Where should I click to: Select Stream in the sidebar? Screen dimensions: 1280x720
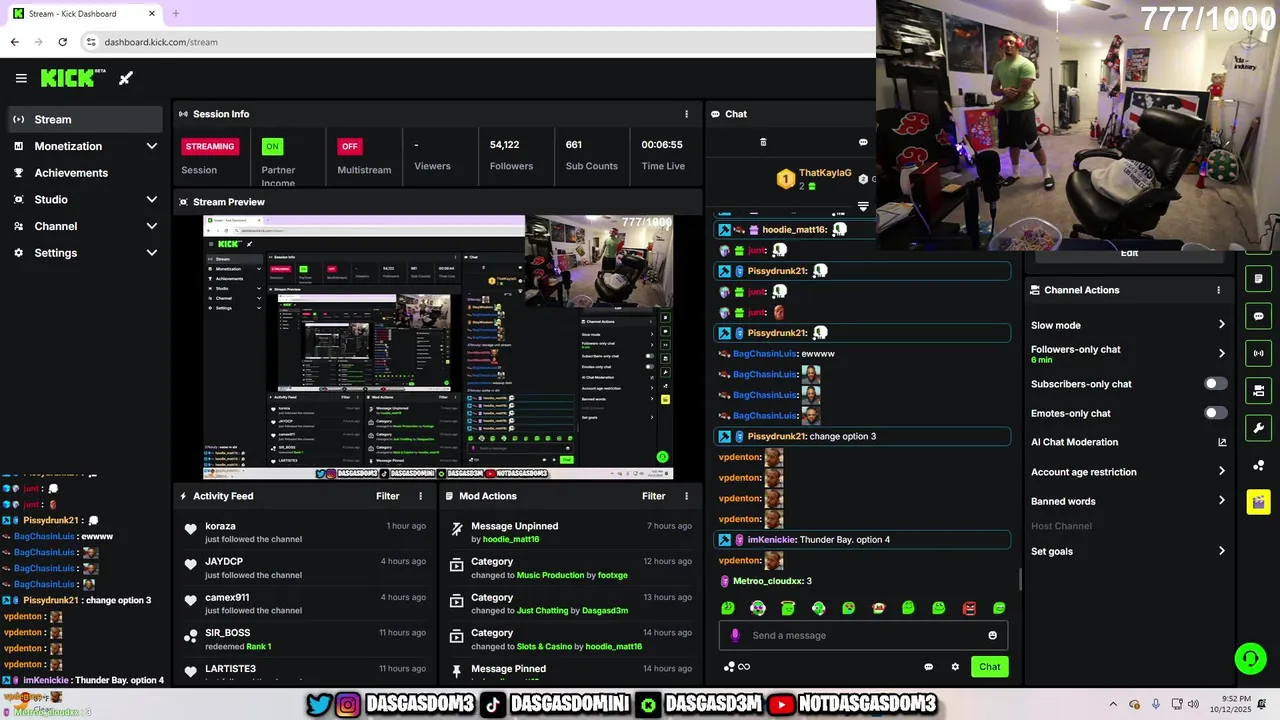pyautogui.click(x=85, y=119)
